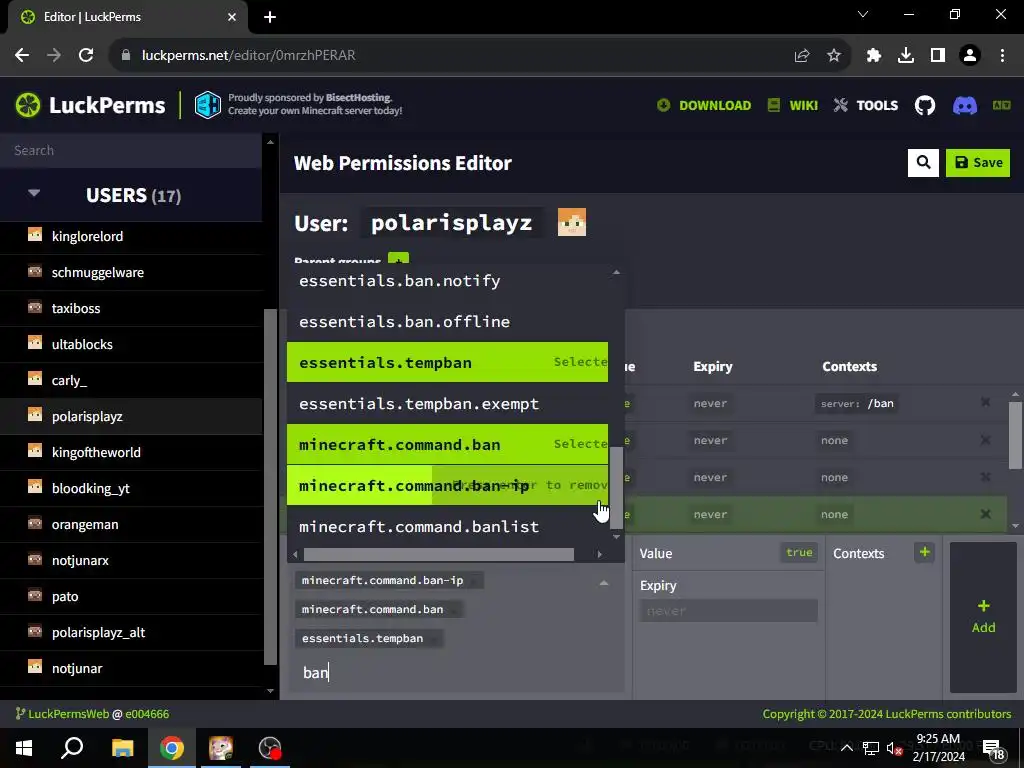
Task: Delete the row with server: /ban context
Action: pyautogui.click(x=985, y=402)
